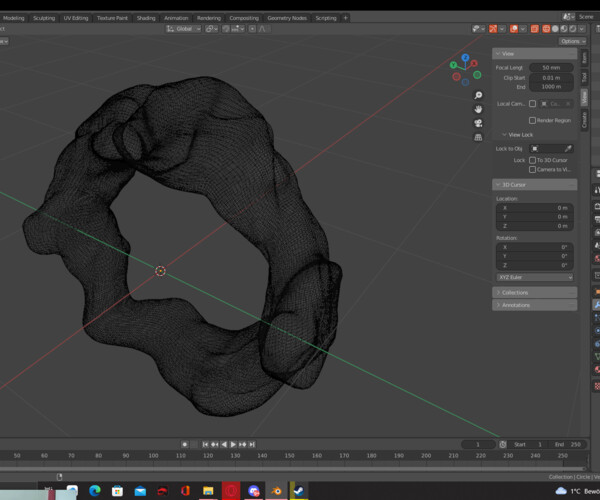600x500 pixels.
Task: Click the Lock to Object eyedropper icon
Action: click(568, 148)
